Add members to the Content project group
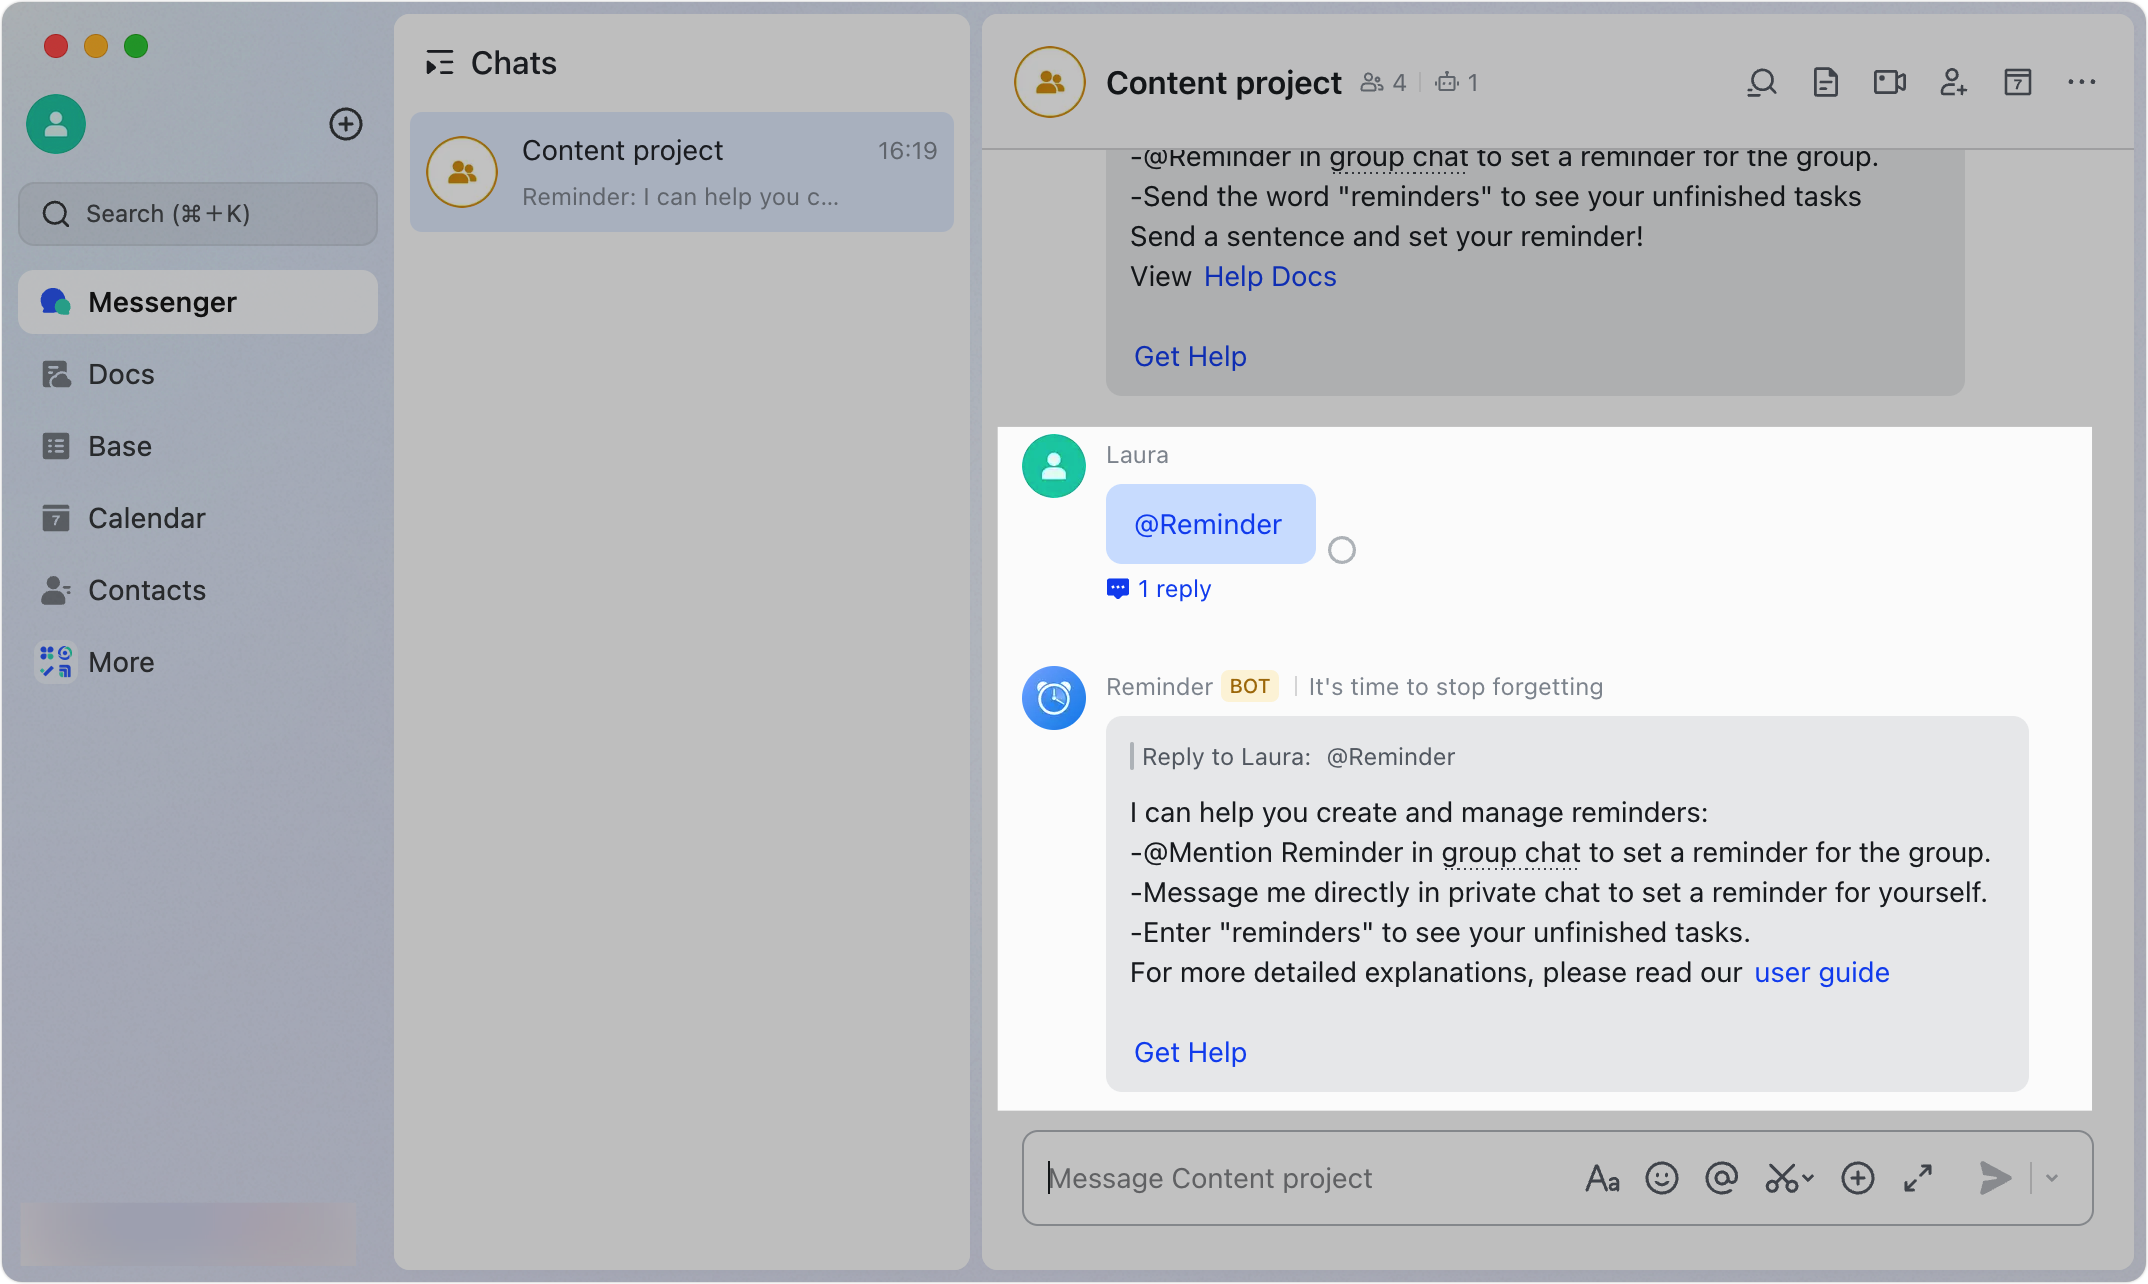The width and height of the screenshot is (2148, 1284). [x=1954, y=83]
